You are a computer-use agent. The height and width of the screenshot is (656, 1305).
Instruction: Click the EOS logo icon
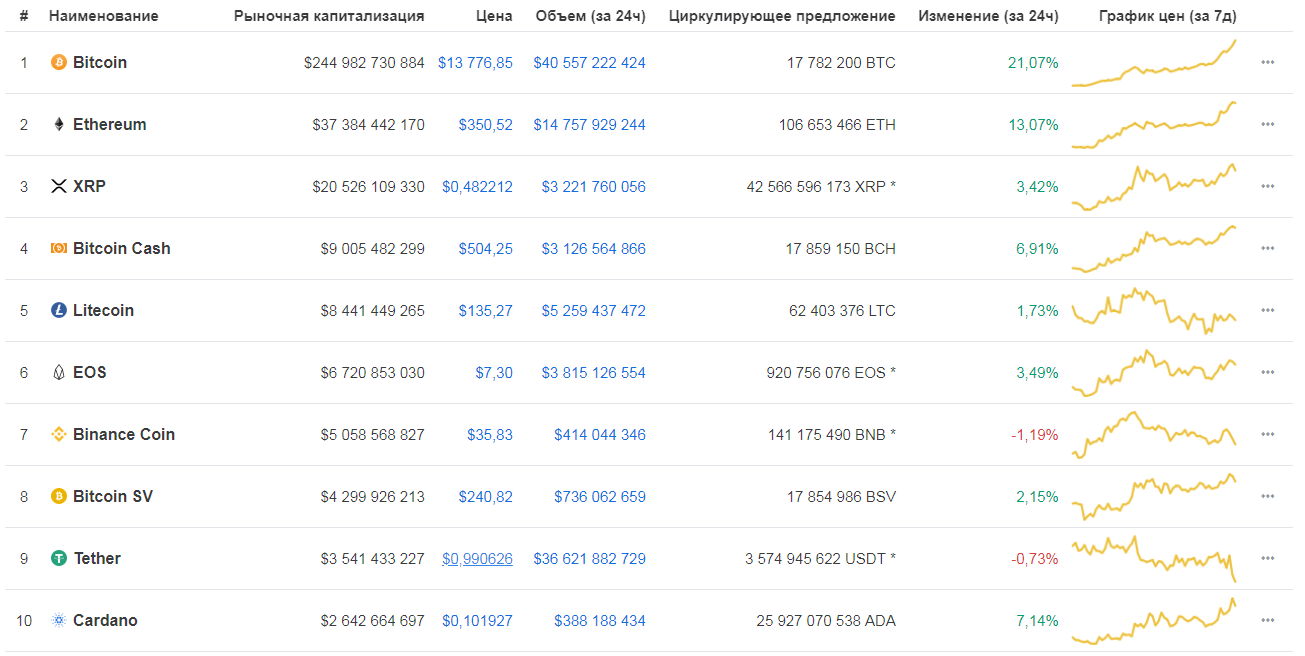[59, 372]
